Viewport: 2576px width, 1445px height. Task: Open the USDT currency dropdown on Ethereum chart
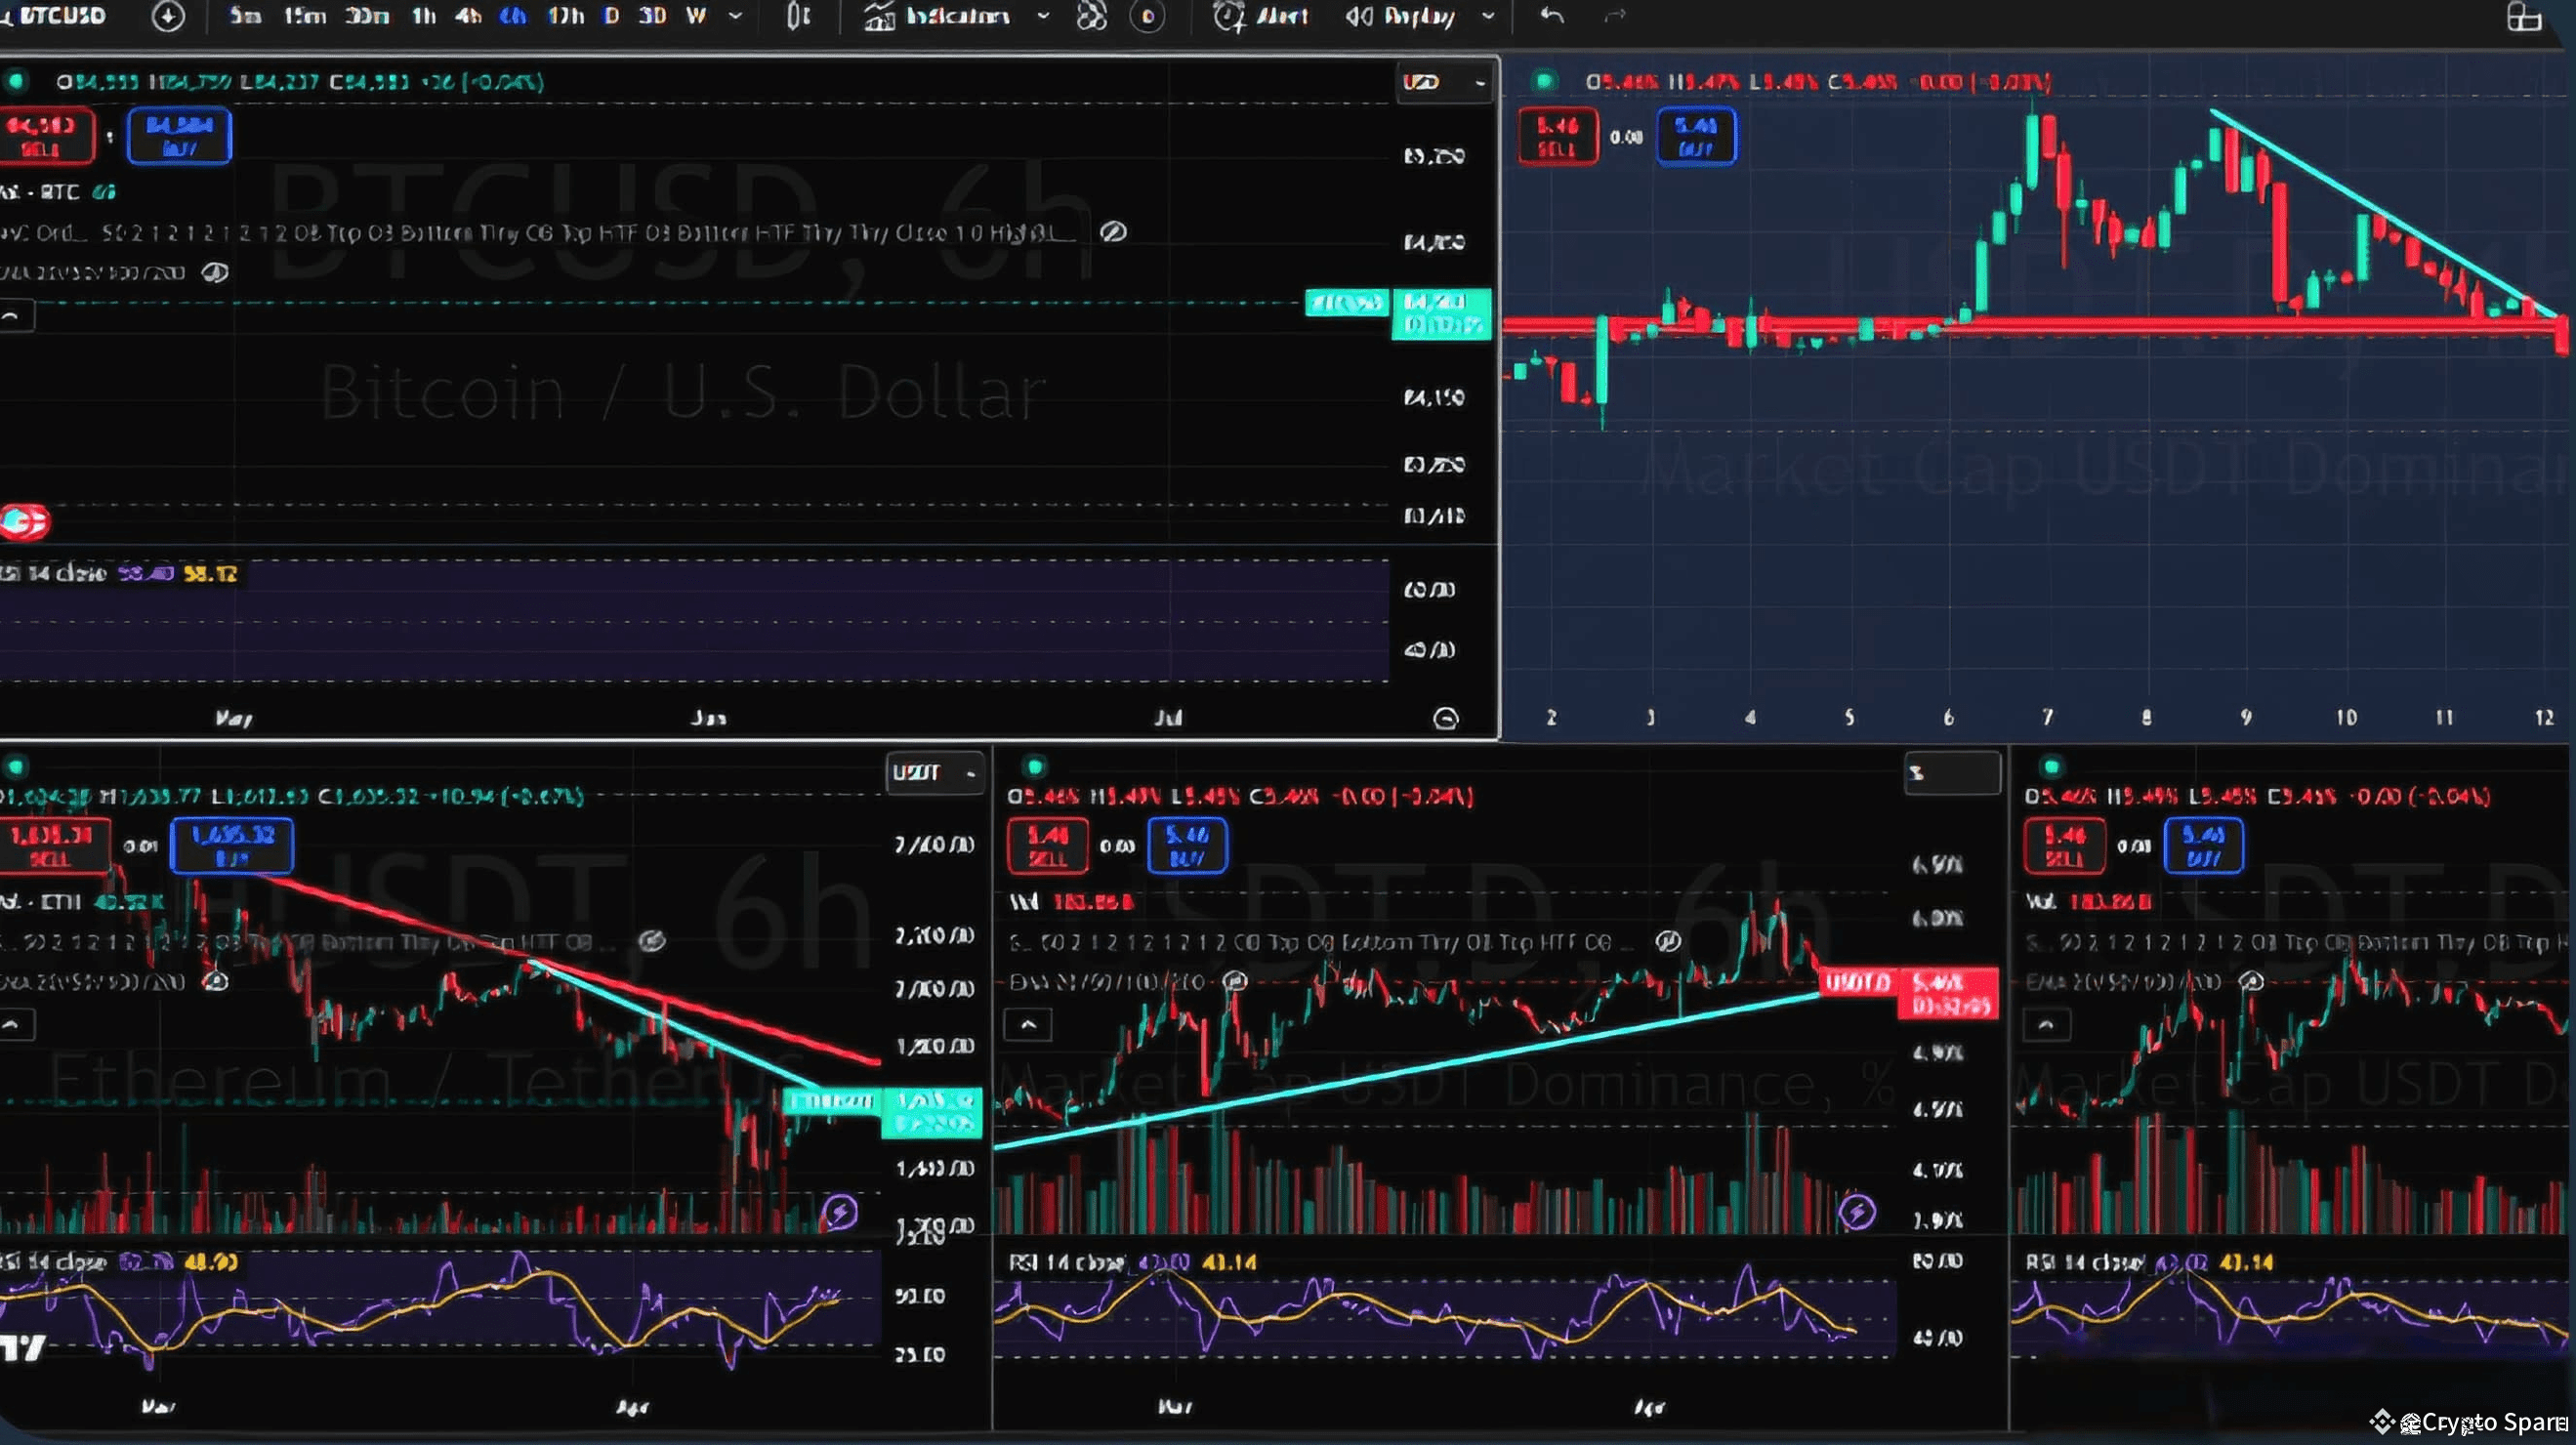coord(935,773)
